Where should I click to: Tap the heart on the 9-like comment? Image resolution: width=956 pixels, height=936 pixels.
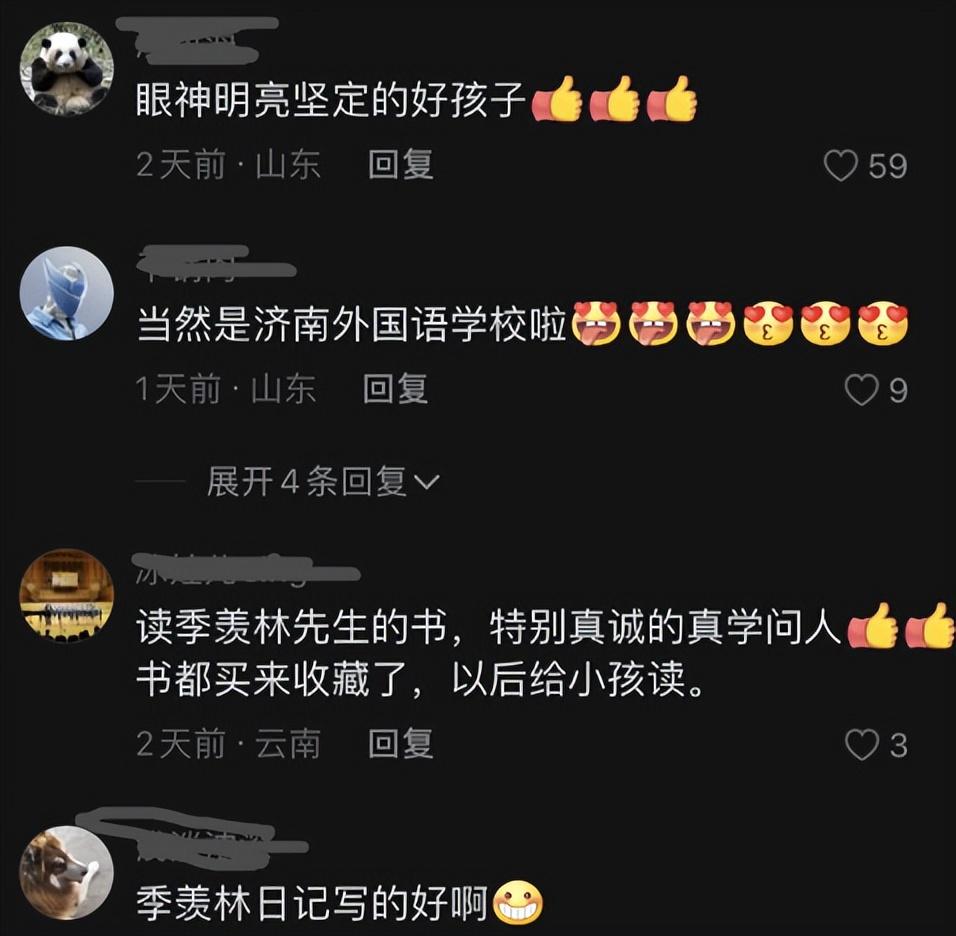point(861,390)
